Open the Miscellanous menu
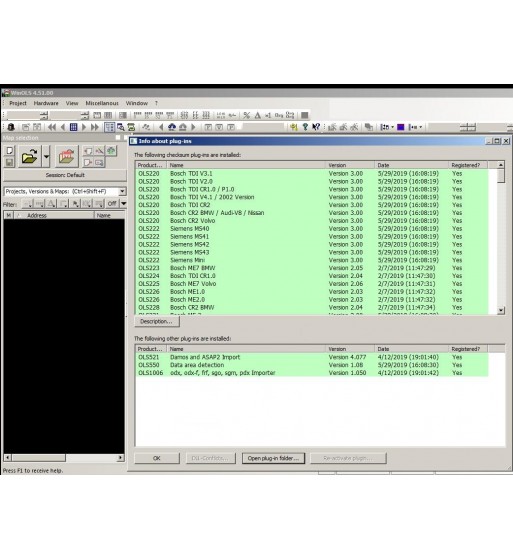This screenshot has width=513, height=559. coord(102,103)
